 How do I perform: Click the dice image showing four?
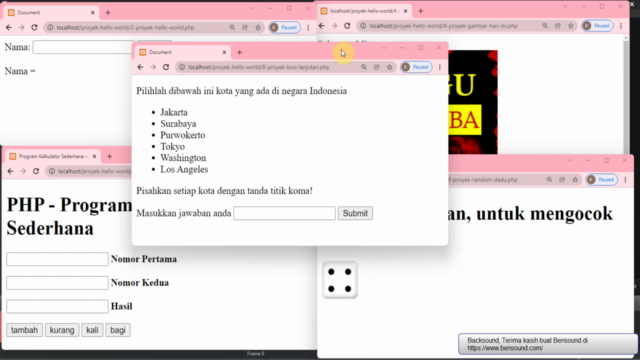coord(340,280)
